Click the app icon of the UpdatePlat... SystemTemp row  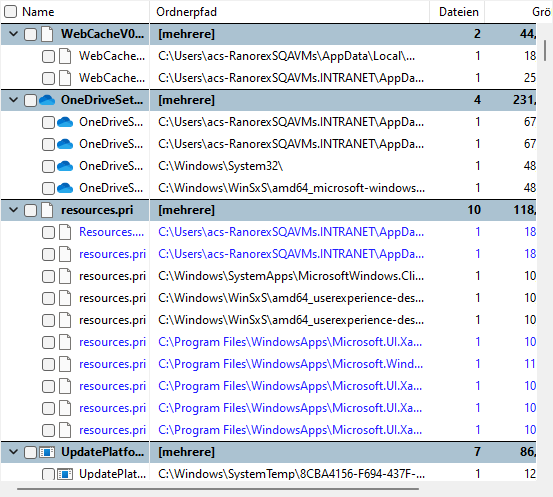pyautogui.click(x=65, y=474)
